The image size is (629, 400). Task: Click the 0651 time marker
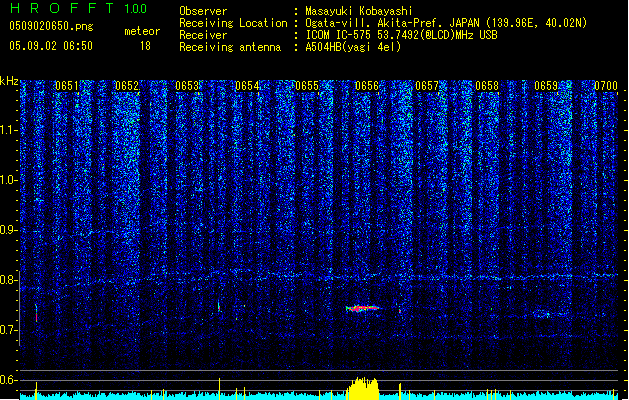[x=67, y=86]
